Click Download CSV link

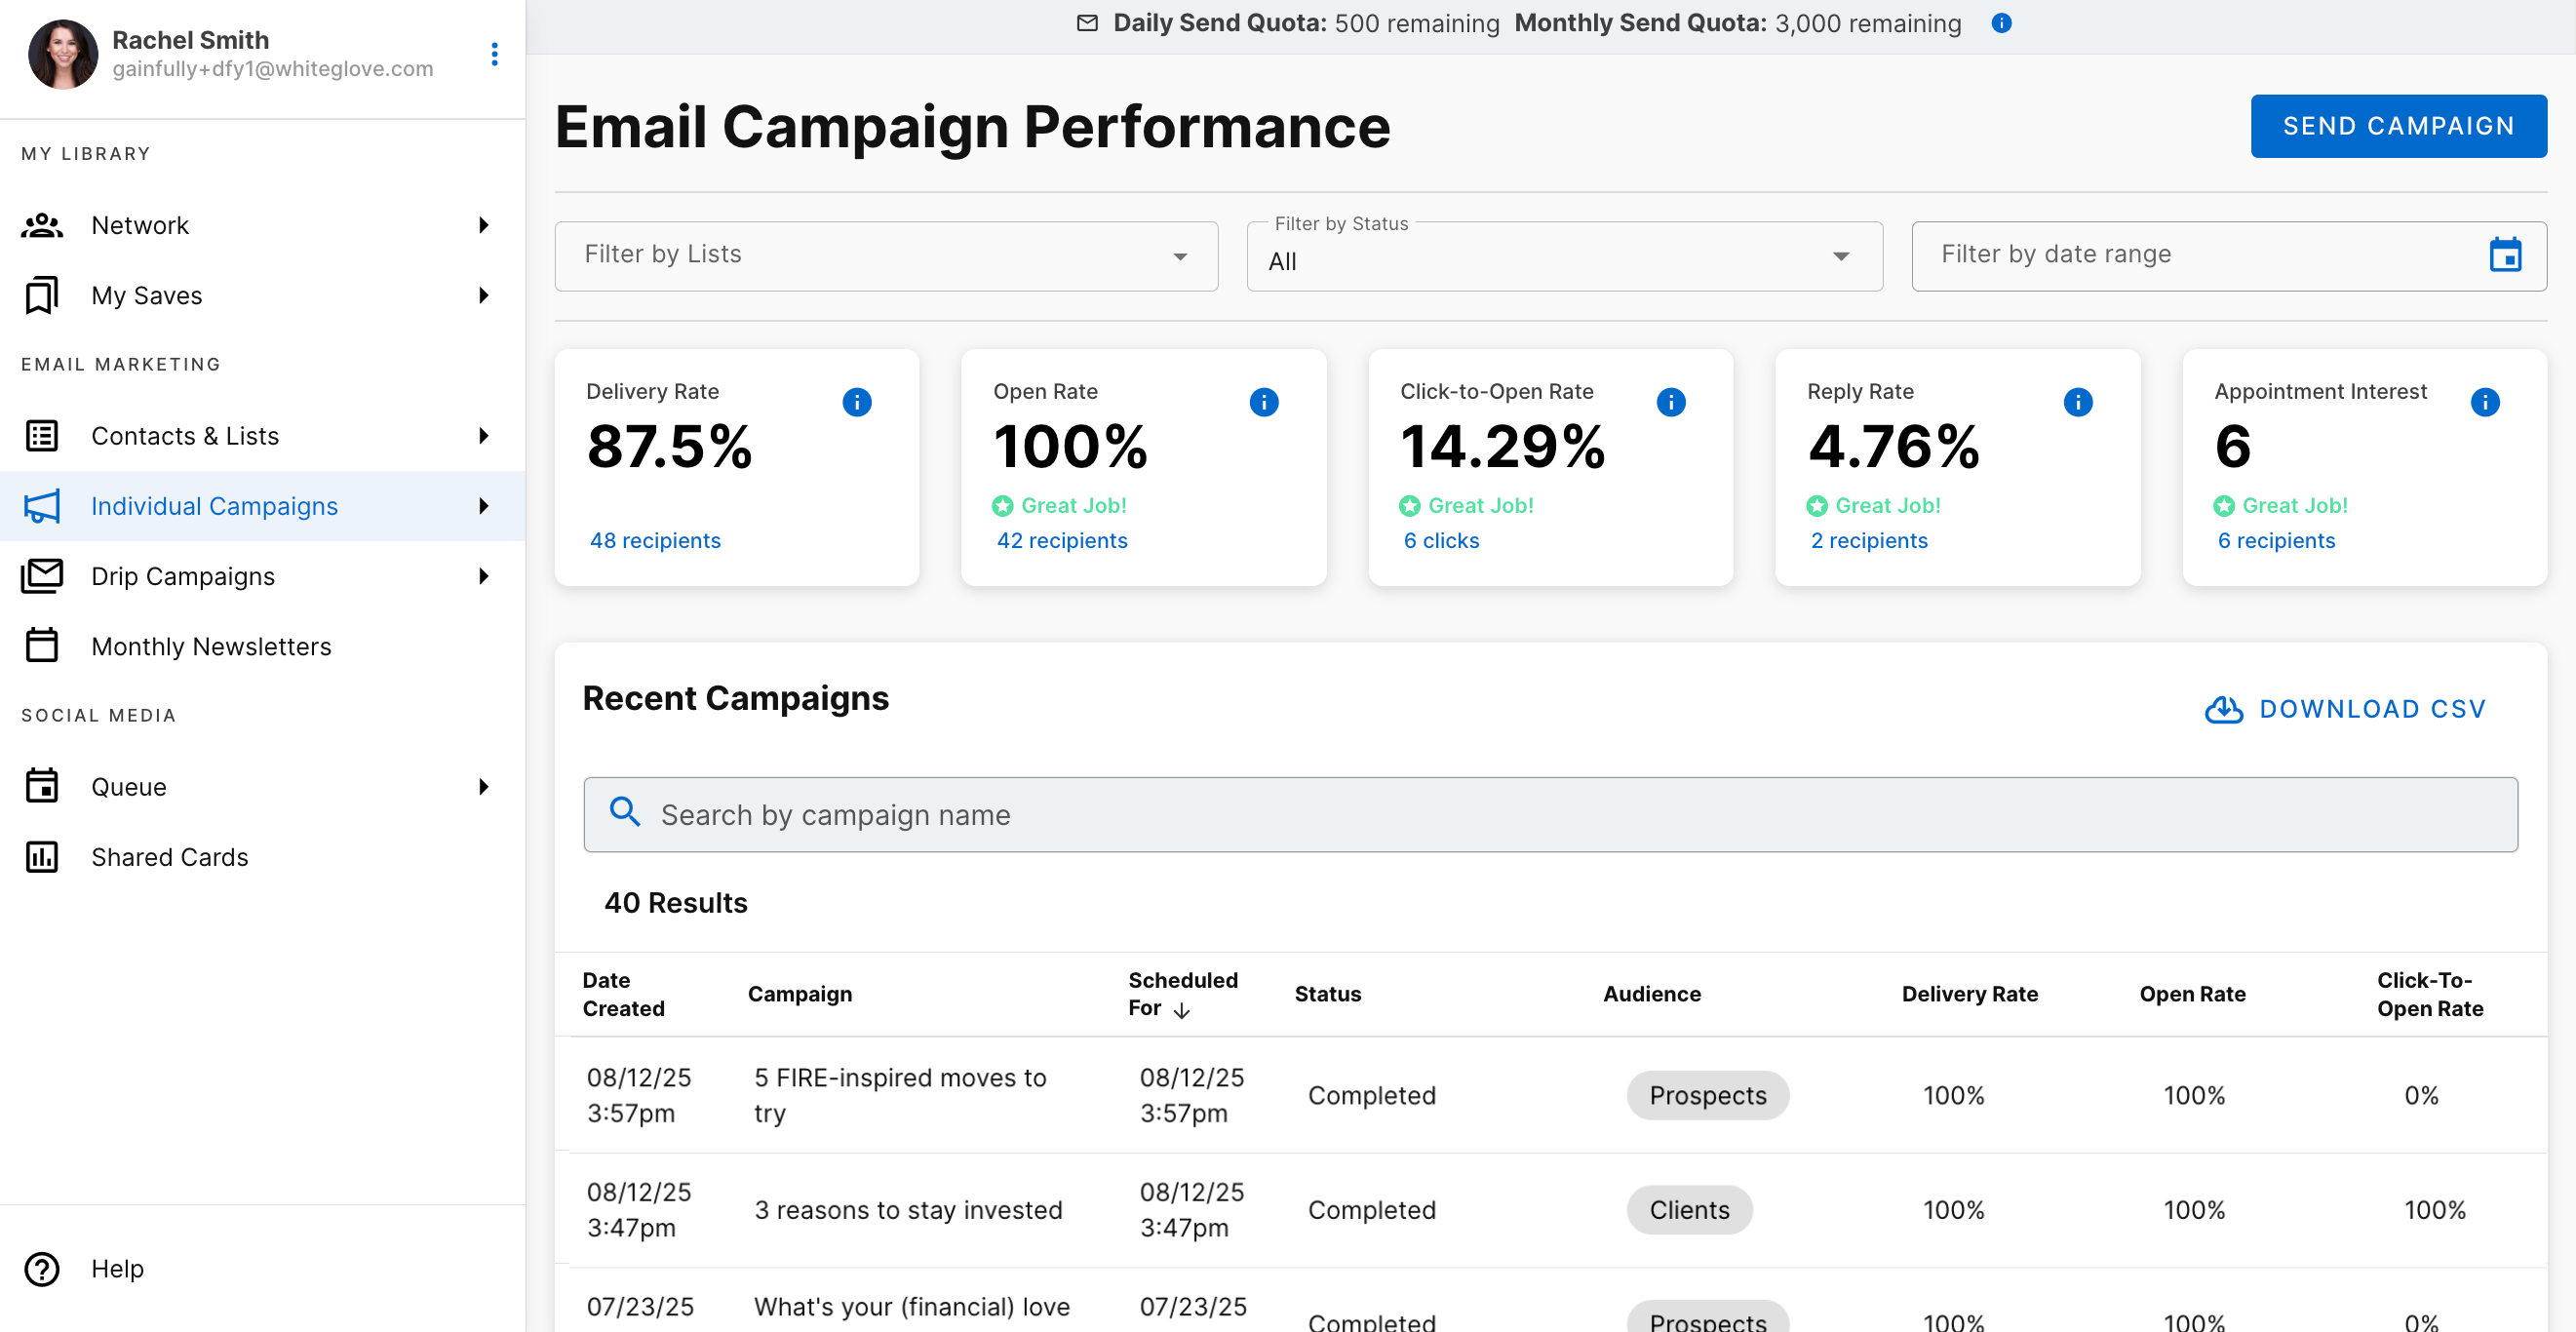point(2345,709)
